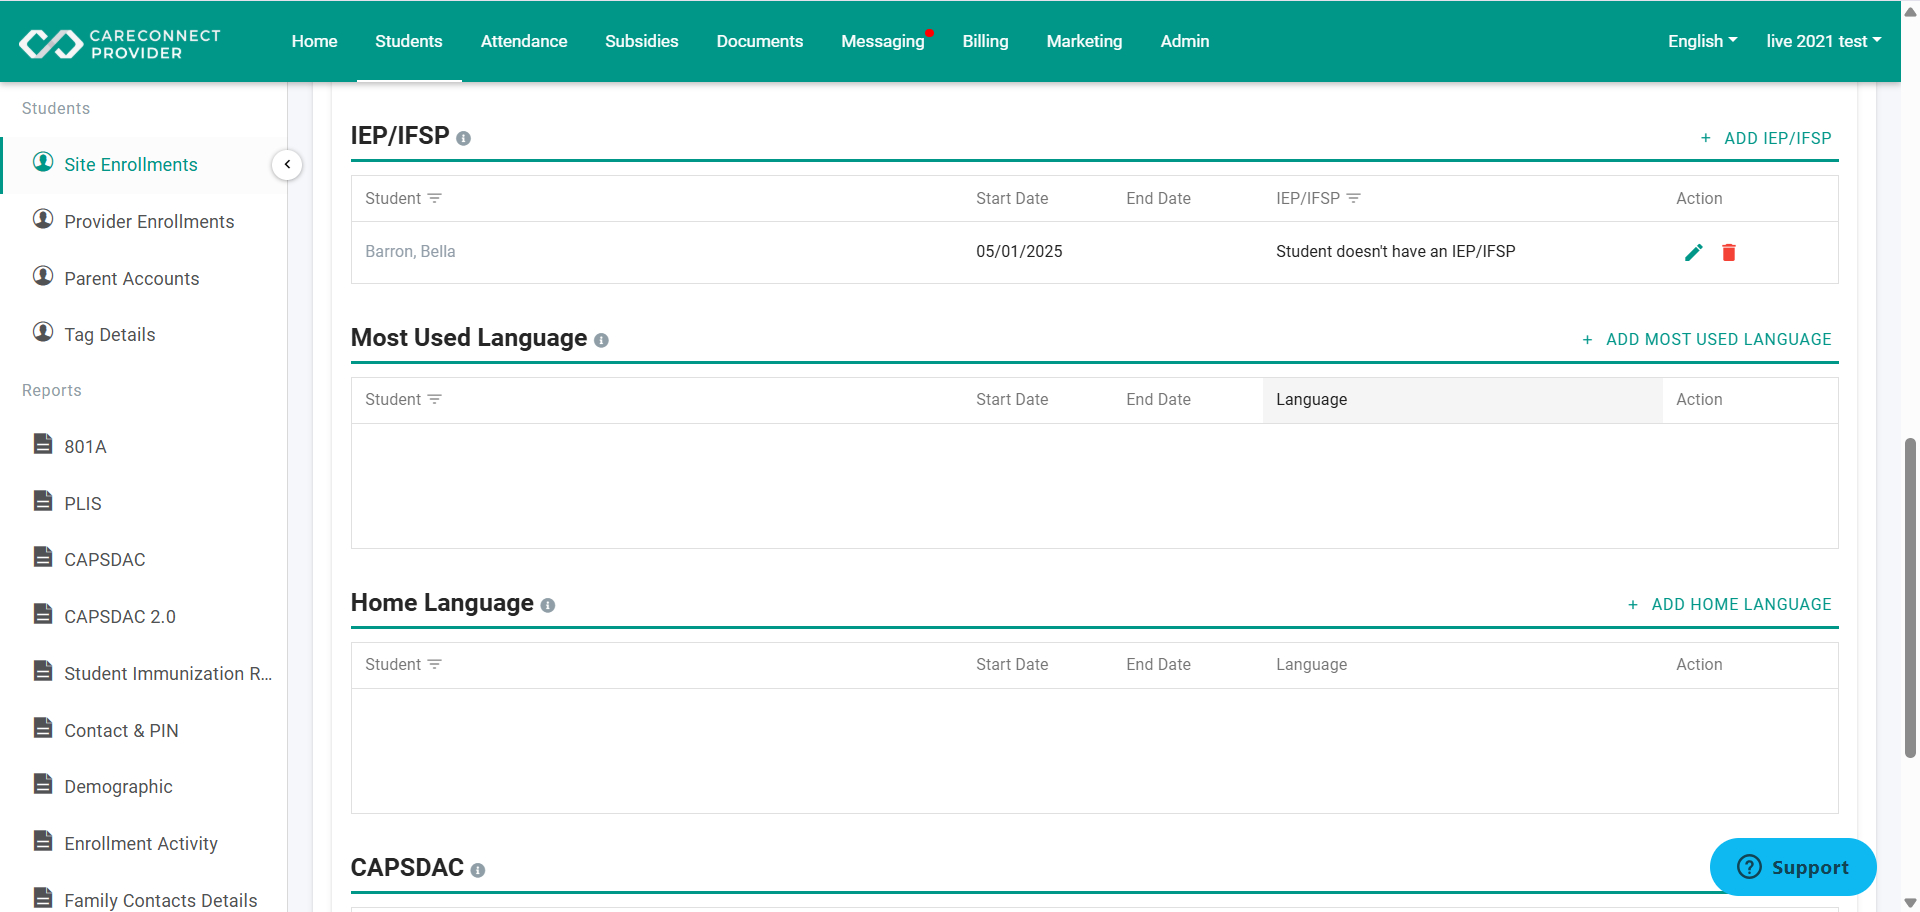Go to Home tab
Viewport: 1920px width, 912px height.
(314, 41)
